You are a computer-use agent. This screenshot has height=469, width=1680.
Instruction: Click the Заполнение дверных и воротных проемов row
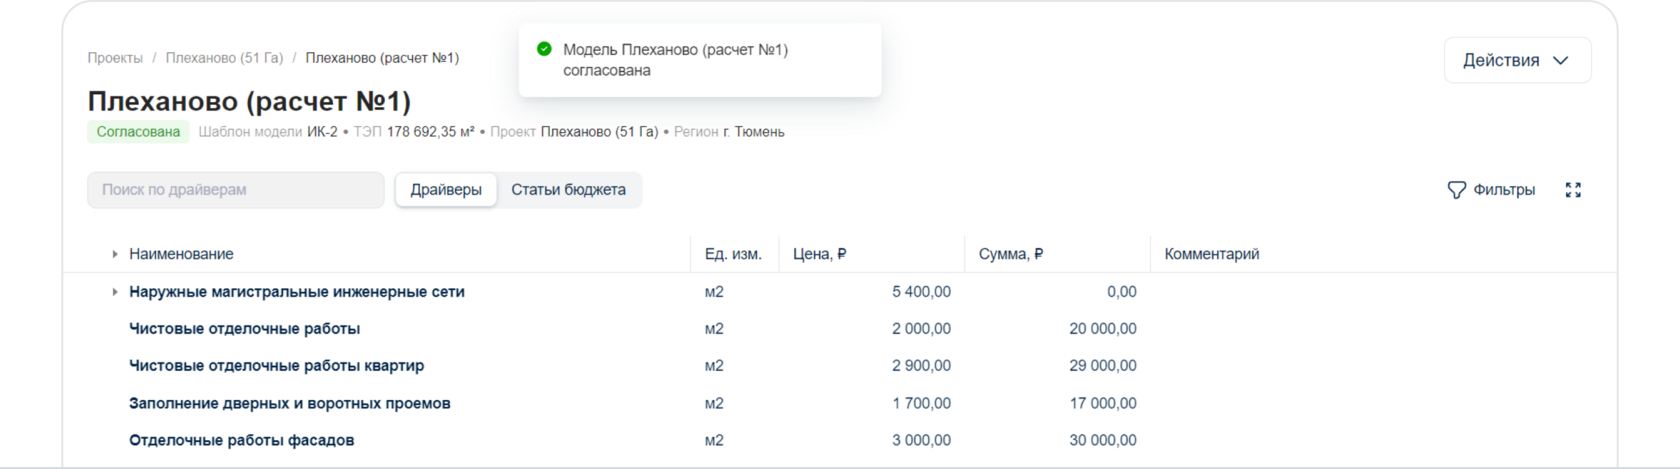(289, 403)
